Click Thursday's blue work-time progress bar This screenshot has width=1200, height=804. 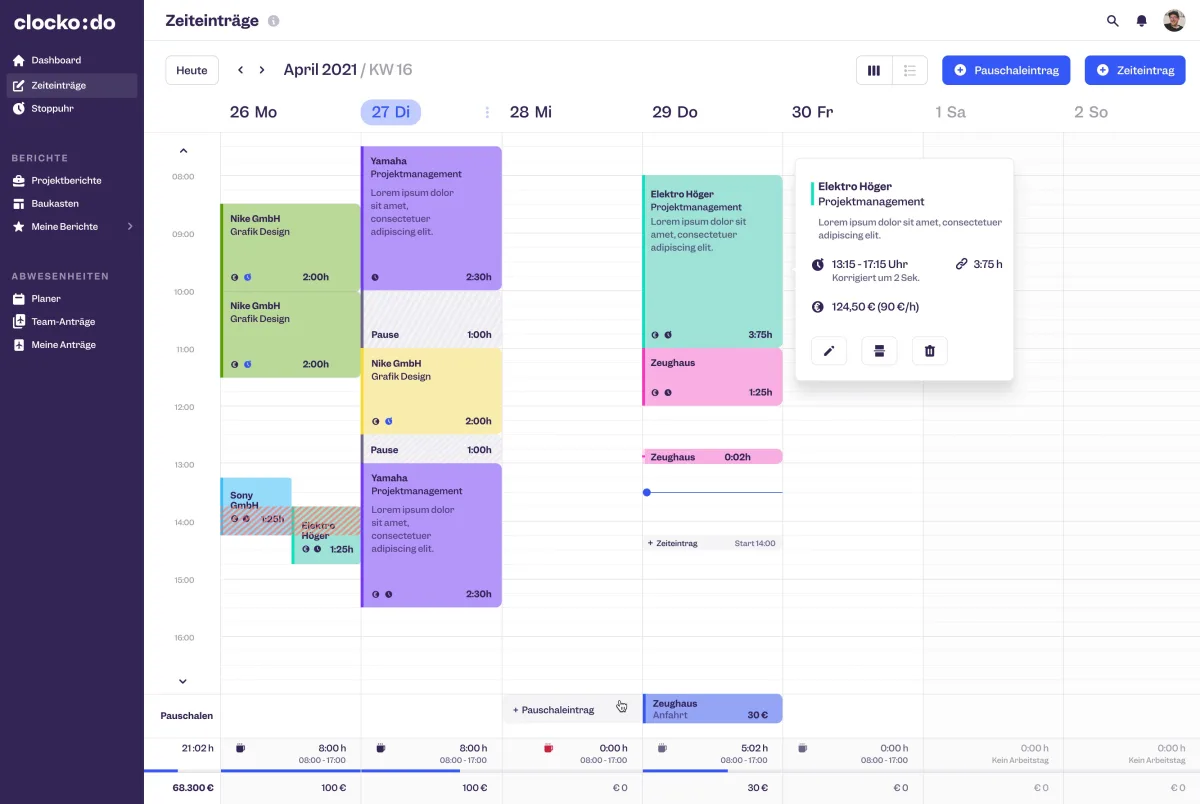685,770
